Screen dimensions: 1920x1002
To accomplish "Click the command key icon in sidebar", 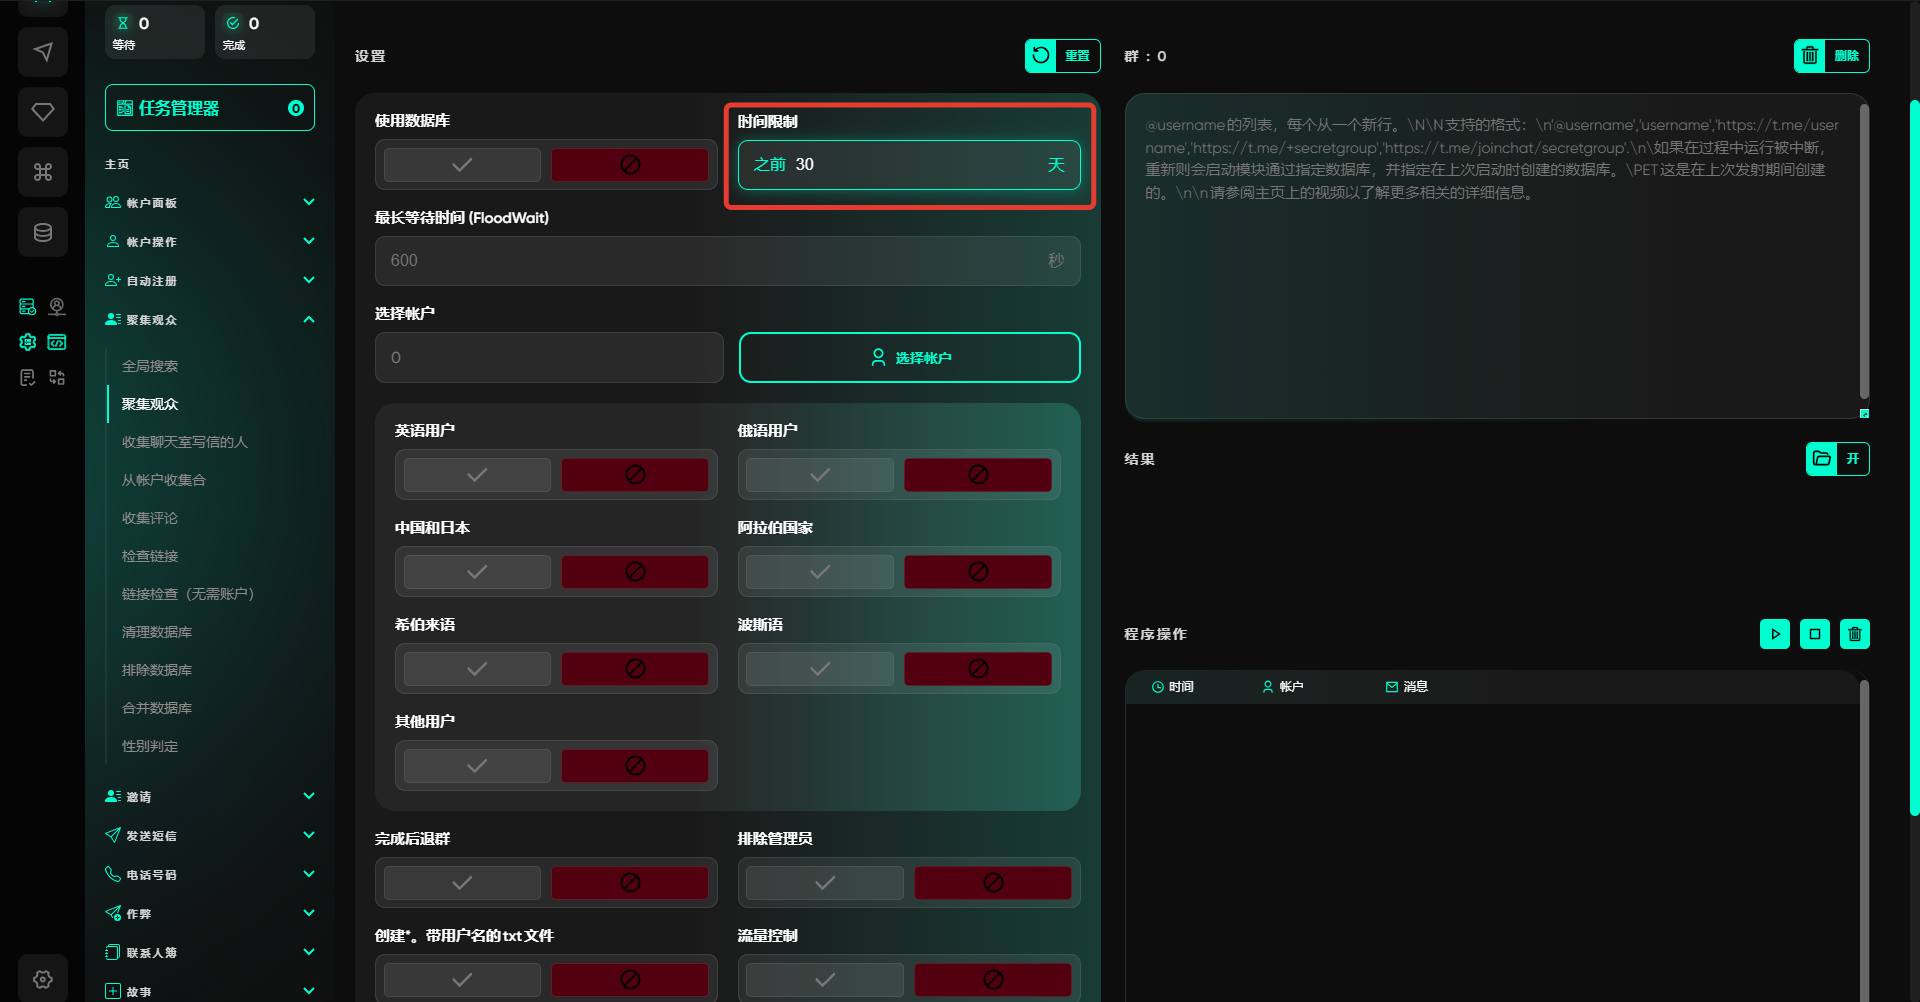I will 43,172.
